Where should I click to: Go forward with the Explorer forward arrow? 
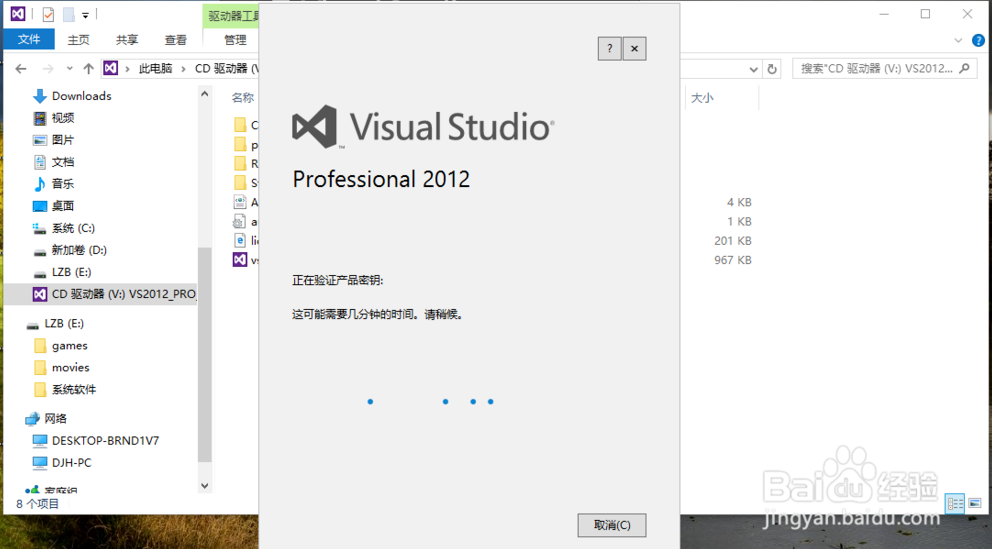48,68
